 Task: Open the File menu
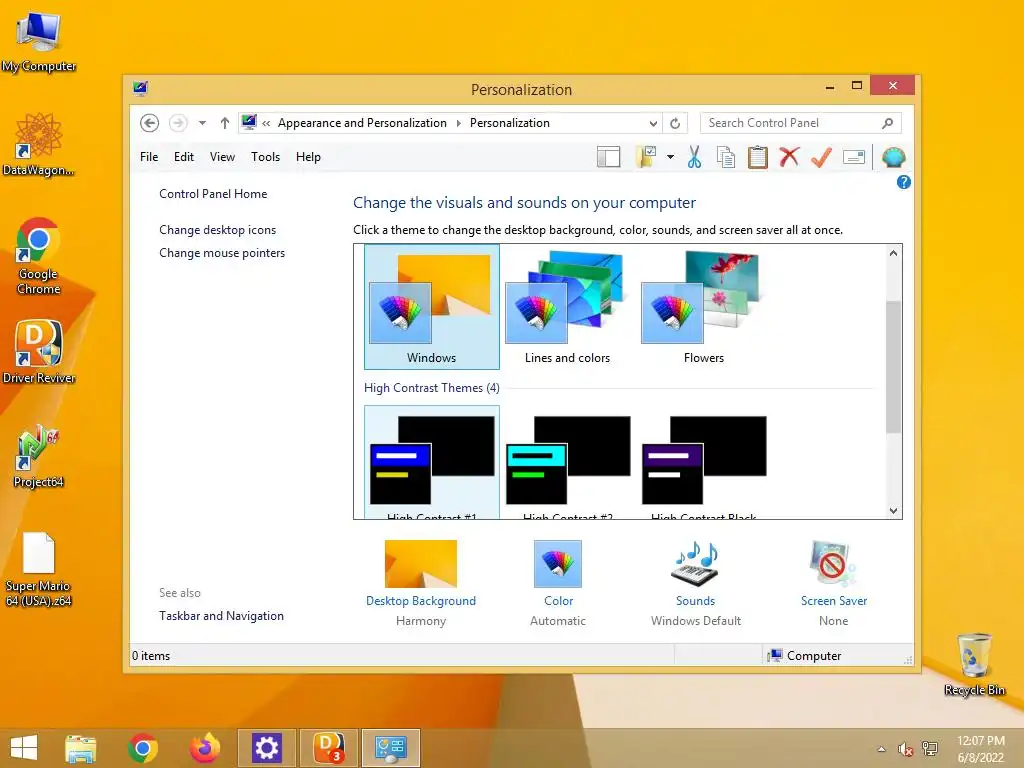coord(149,157)
